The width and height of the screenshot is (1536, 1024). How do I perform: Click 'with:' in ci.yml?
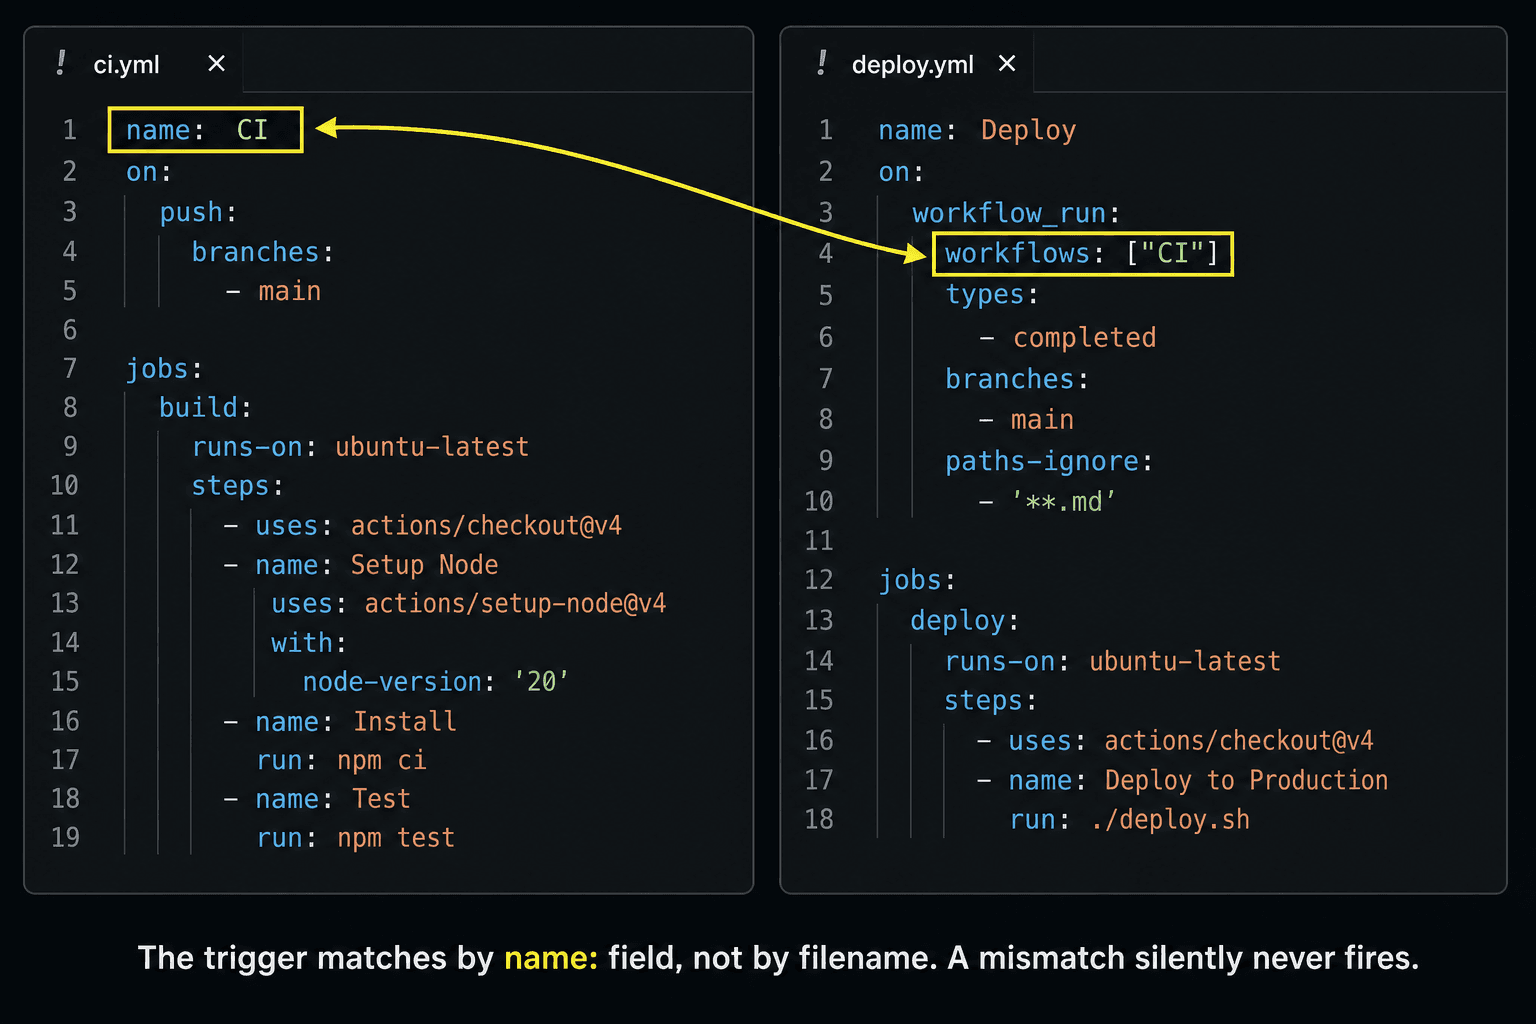point(308,642)
